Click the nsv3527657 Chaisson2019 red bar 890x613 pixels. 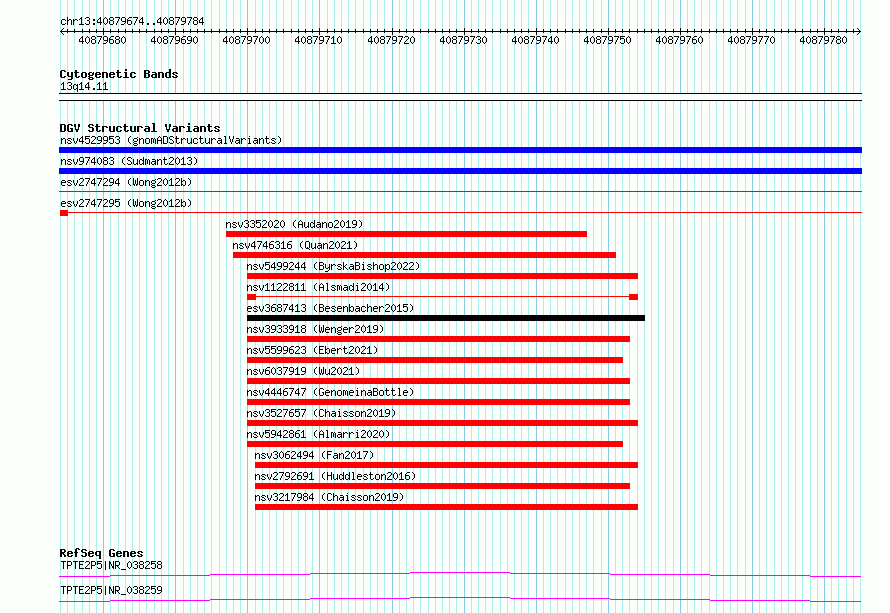(x=443, y=423)
